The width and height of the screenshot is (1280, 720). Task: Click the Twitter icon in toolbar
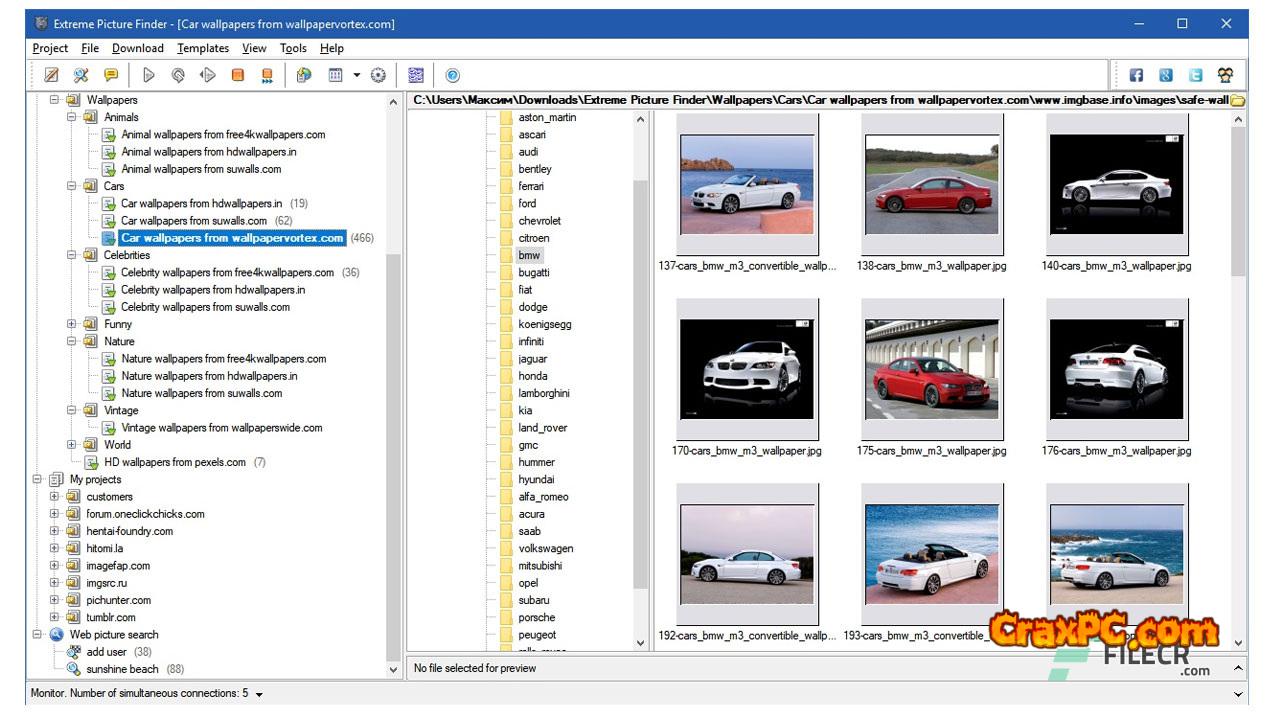1195,75
